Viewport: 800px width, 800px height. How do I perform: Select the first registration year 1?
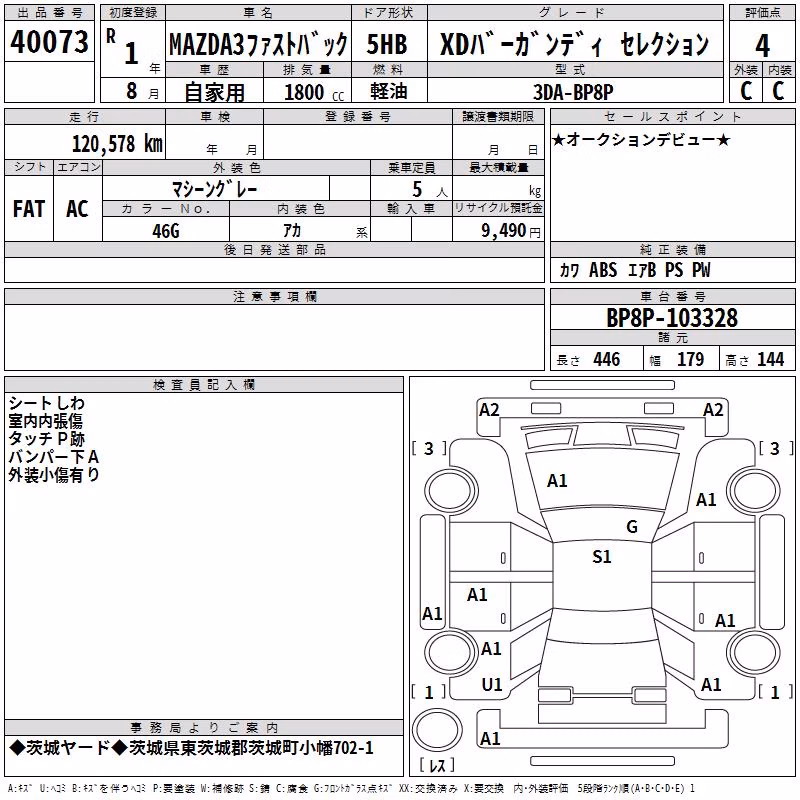click(x=132, y=53)
